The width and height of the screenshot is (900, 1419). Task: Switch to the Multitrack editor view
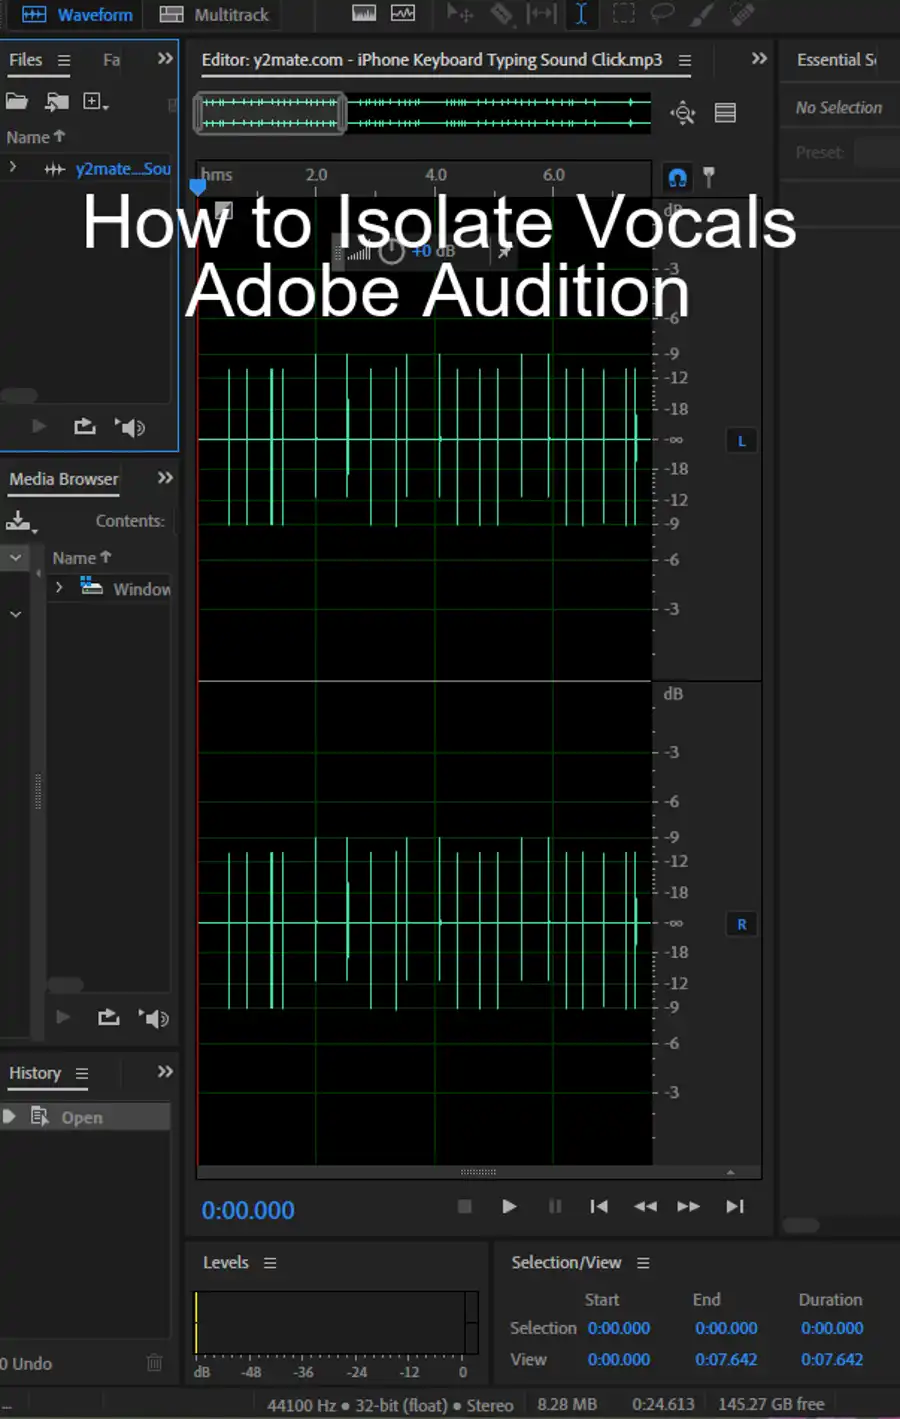click(x=214, y=15)
